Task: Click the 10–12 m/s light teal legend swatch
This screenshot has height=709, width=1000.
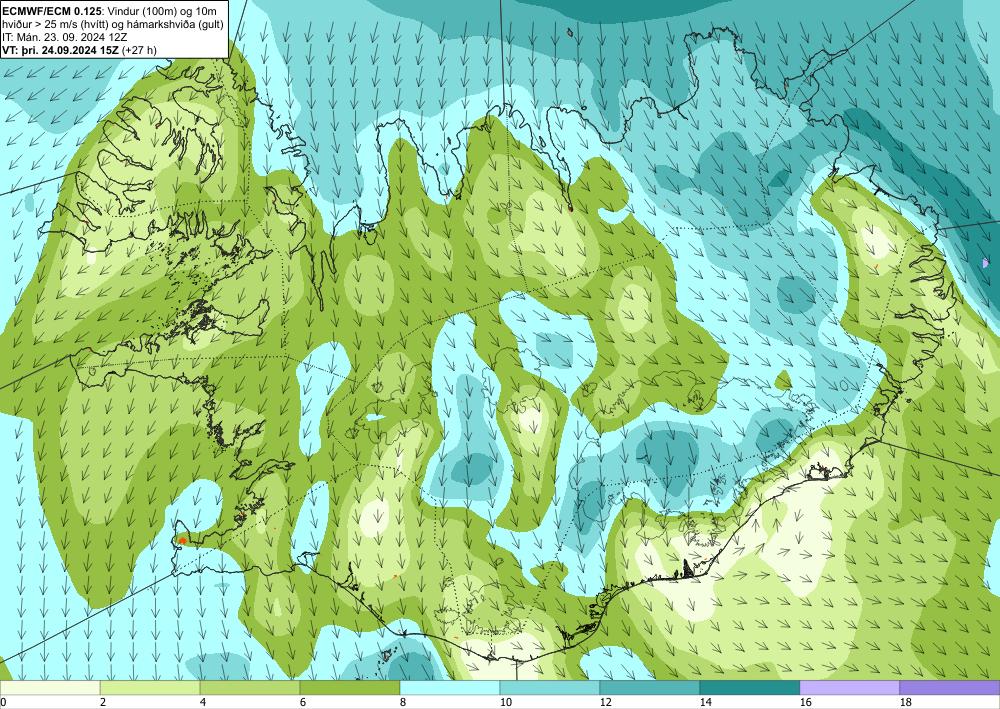Action: 550,688
